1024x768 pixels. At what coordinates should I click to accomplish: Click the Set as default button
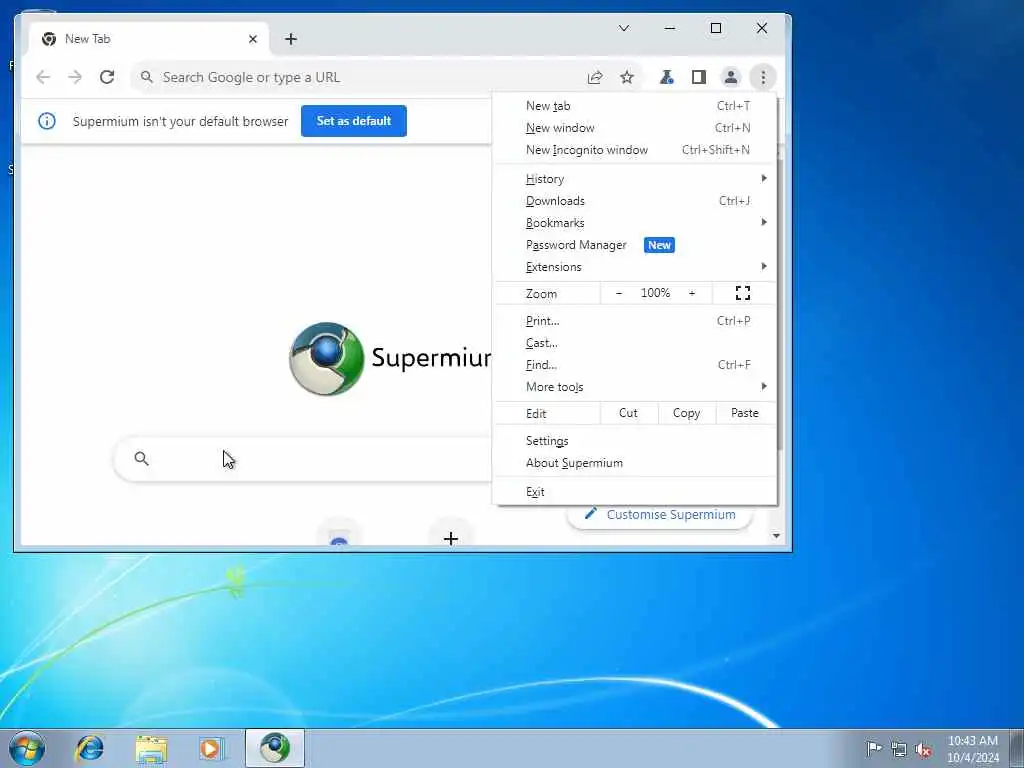(x=354, y=121)
